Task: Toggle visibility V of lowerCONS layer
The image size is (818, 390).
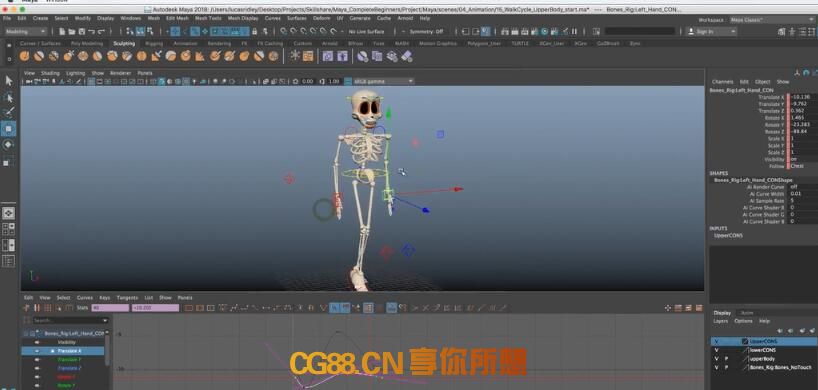Action: [x=716, y=350]
